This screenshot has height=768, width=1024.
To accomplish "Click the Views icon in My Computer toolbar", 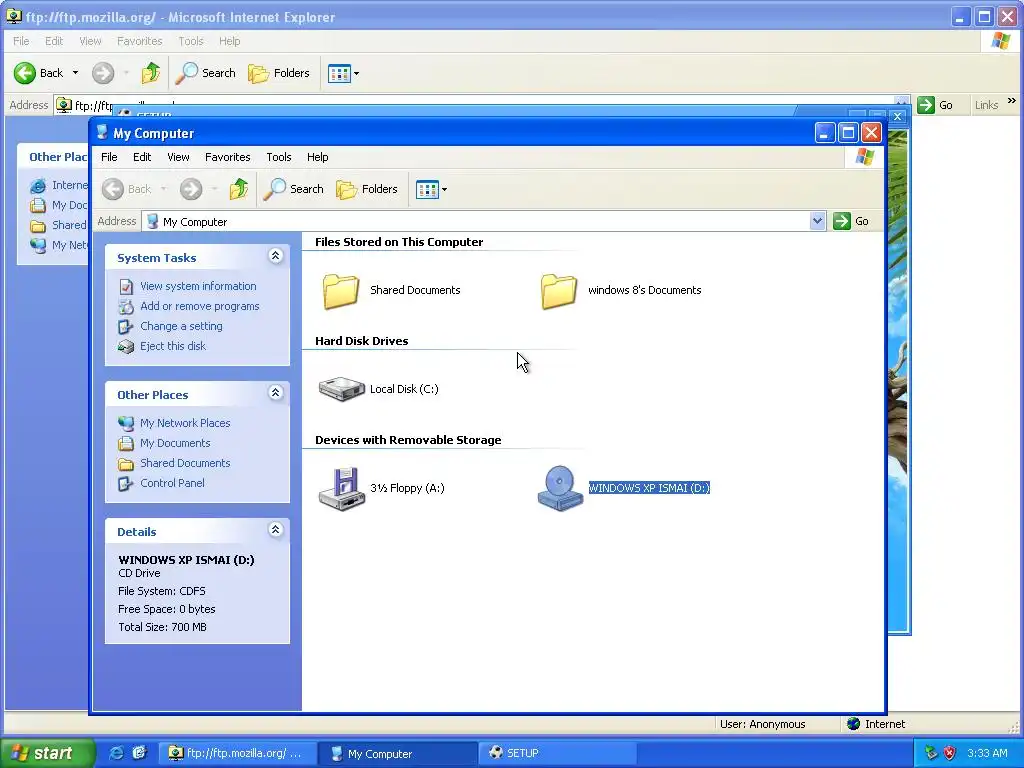I will pos(427,189).
